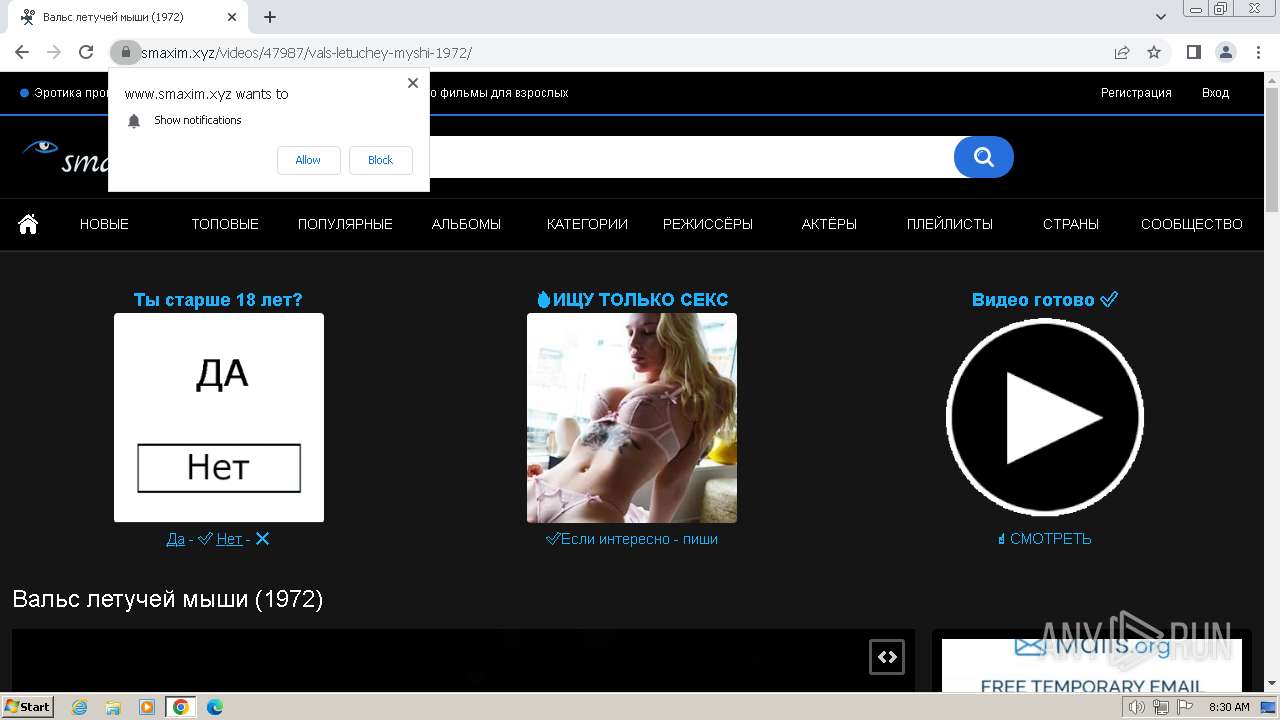Image resolution: width=1280 pixels, height=720 pixels.
Task: Open the КАТЕГОРИИ section
Action: pyautogui.click(x=587, y=224)
